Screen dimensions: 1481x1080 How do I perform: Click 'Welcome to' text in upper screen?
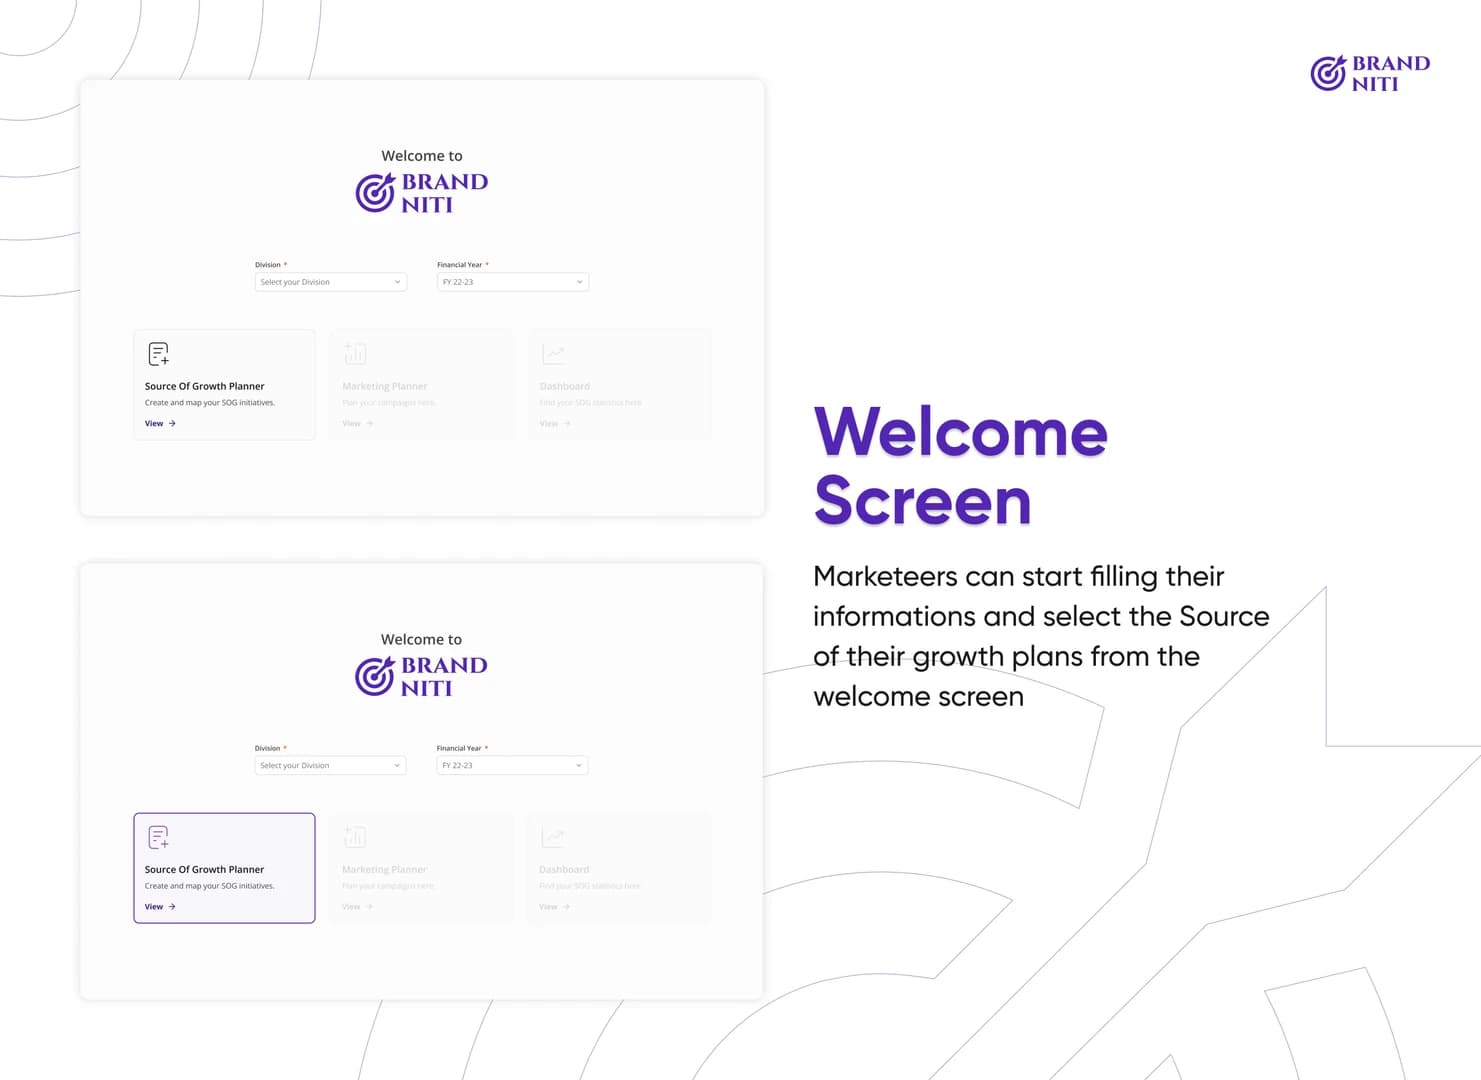422,156
